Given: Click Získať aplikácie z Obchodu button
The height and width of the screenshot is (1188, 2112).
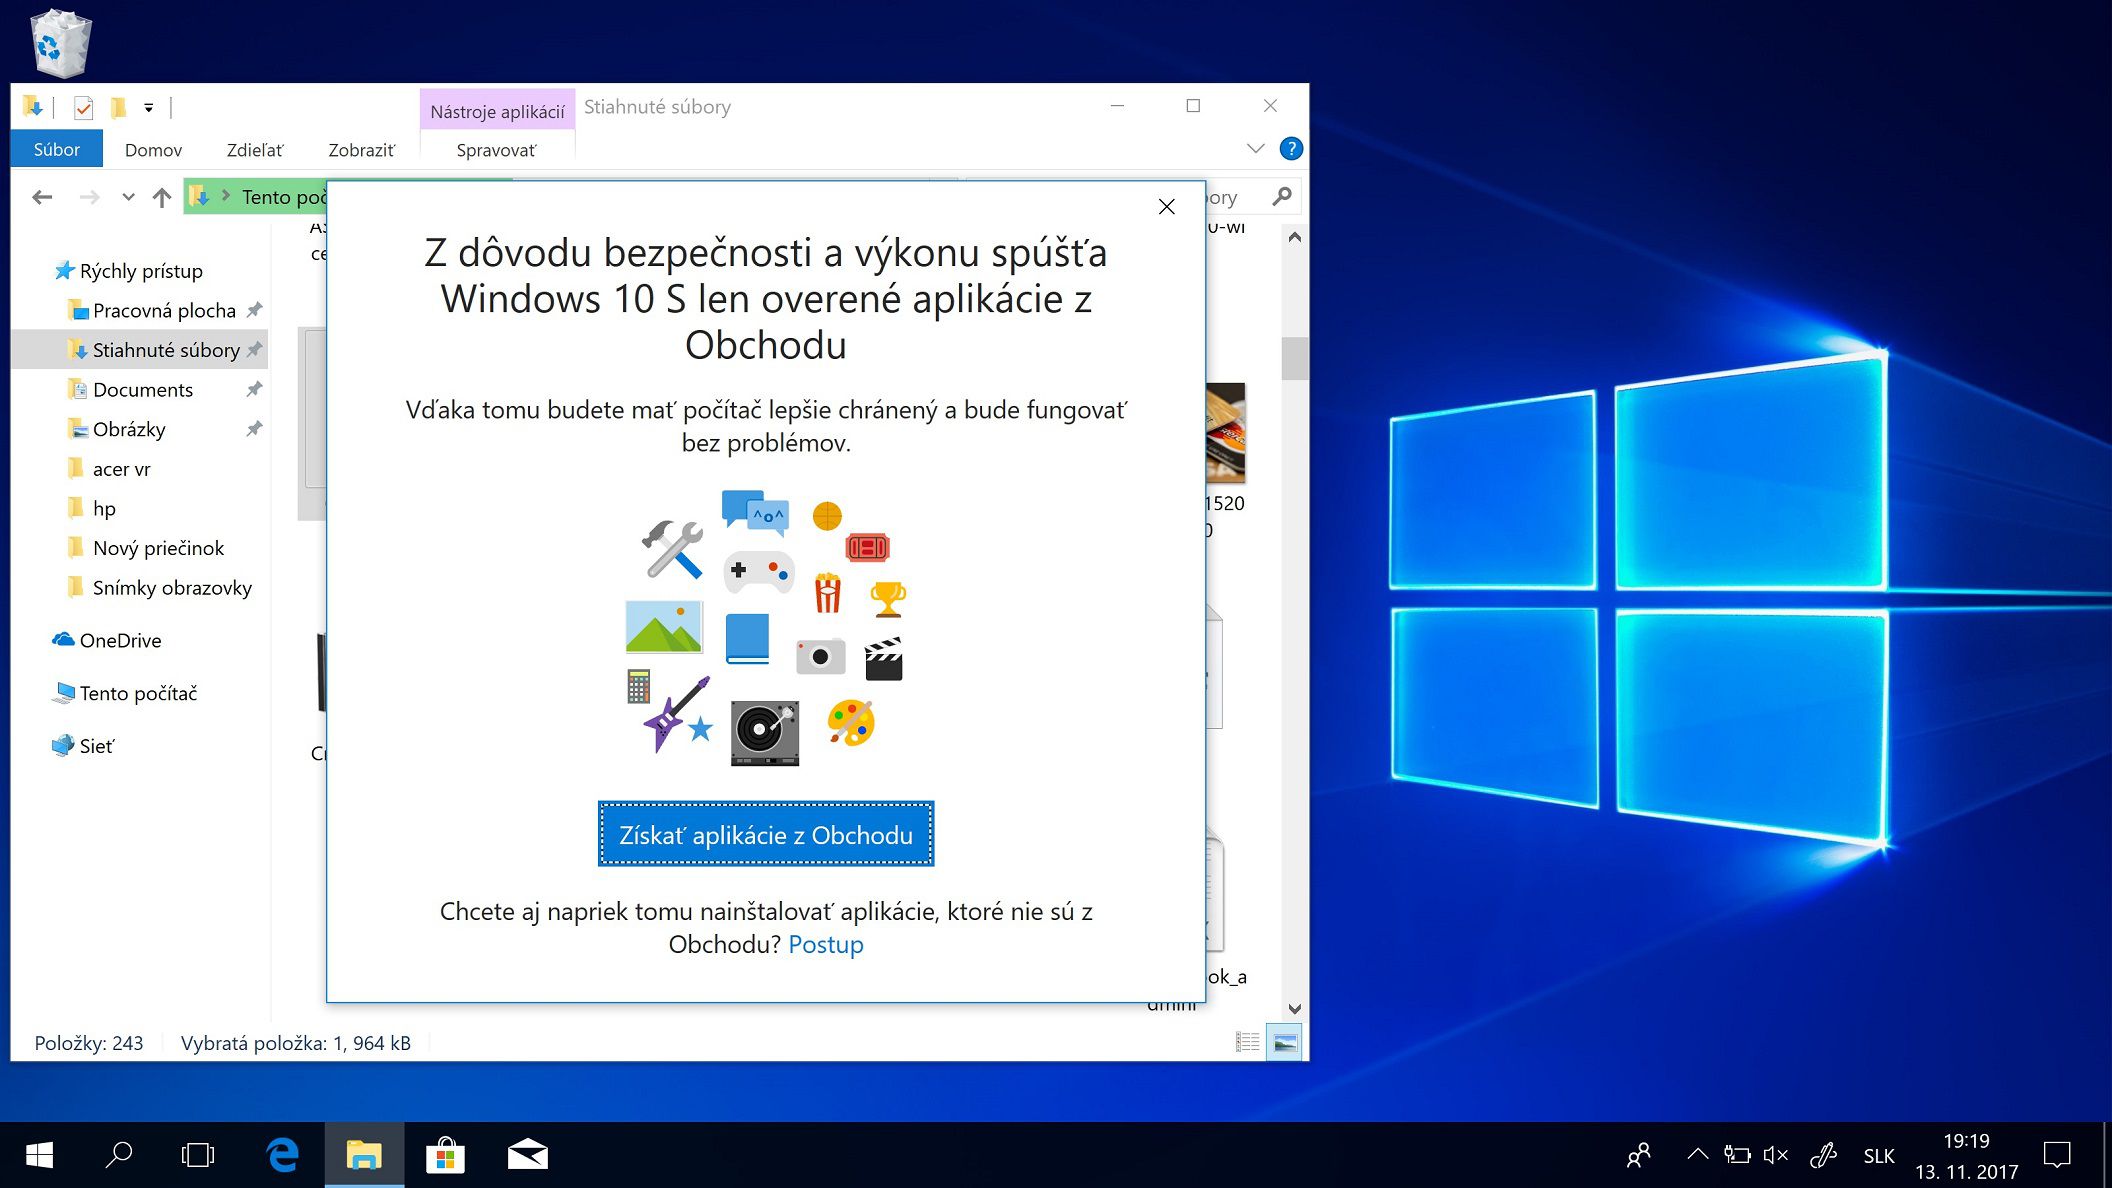Looking at the screenshot, I should click(766, 834).
